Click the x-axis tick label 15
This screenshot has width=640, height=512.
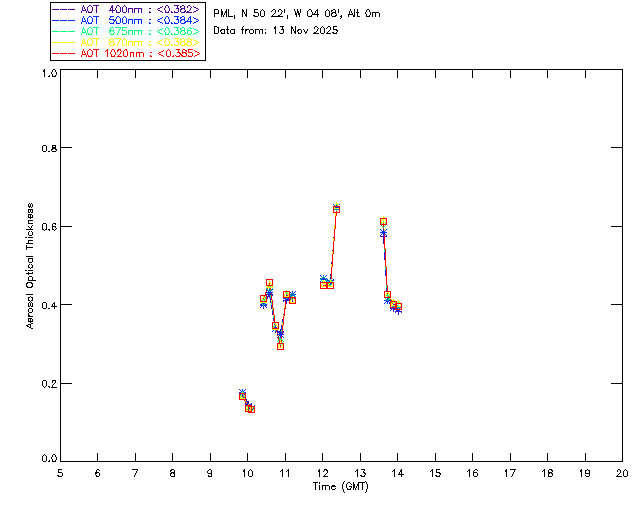435,473
